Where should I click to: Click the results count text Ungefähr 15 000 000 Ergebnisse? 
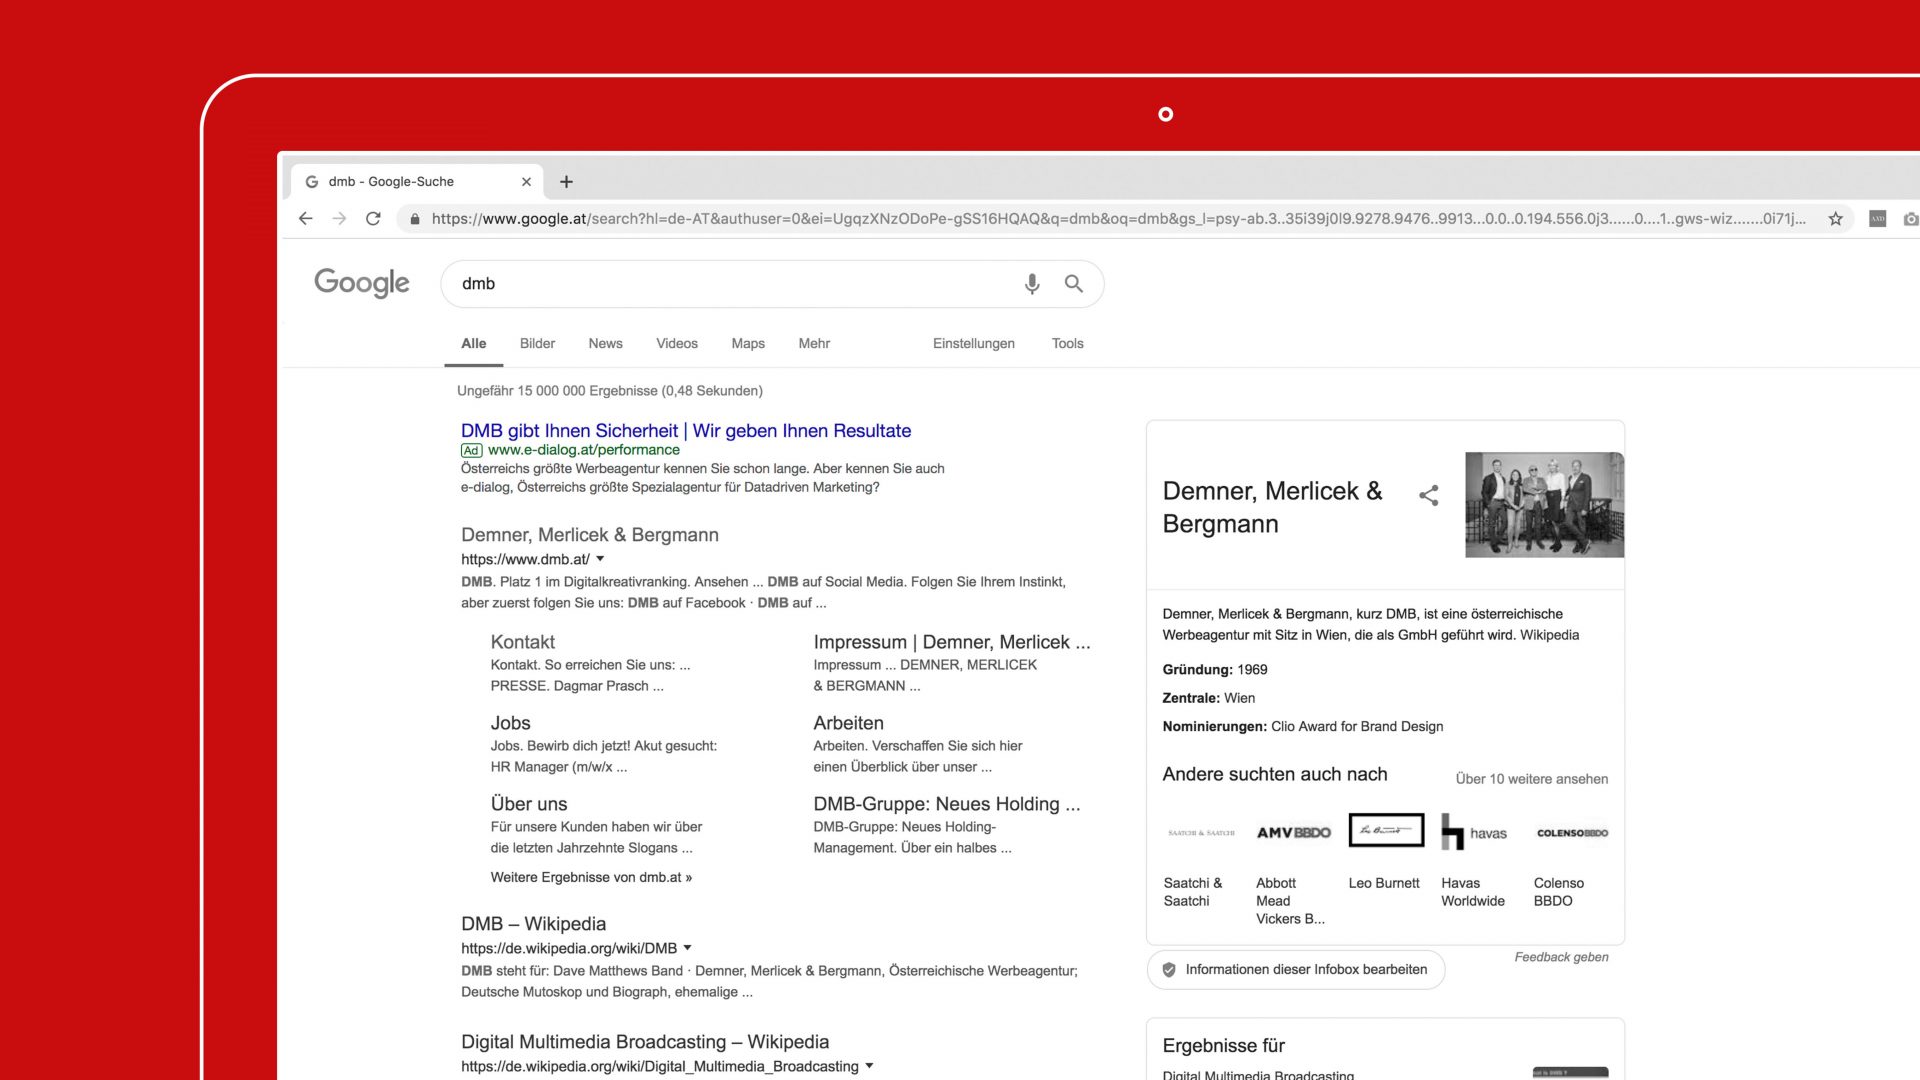click(x=610, y=391)
